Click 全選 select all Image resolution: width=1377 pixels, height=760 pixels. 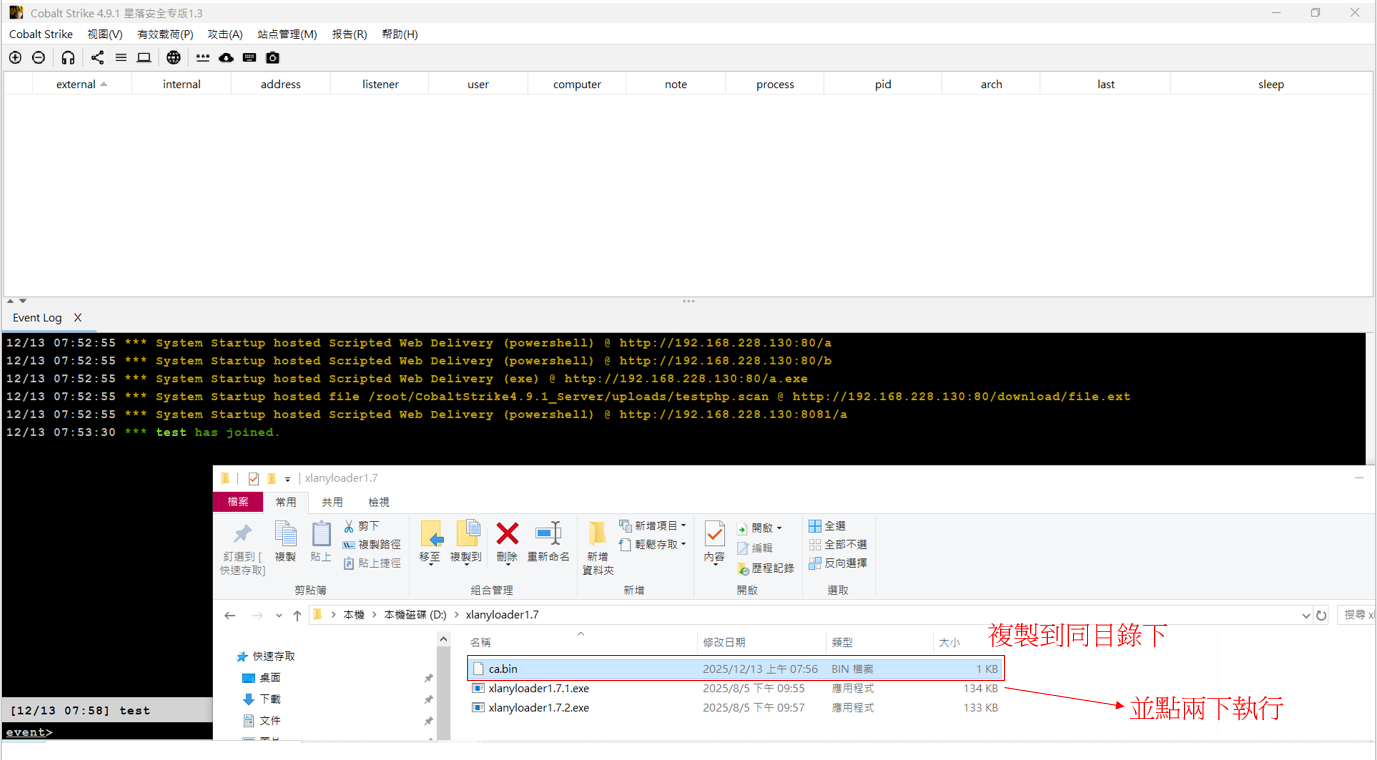click(827, 526)
